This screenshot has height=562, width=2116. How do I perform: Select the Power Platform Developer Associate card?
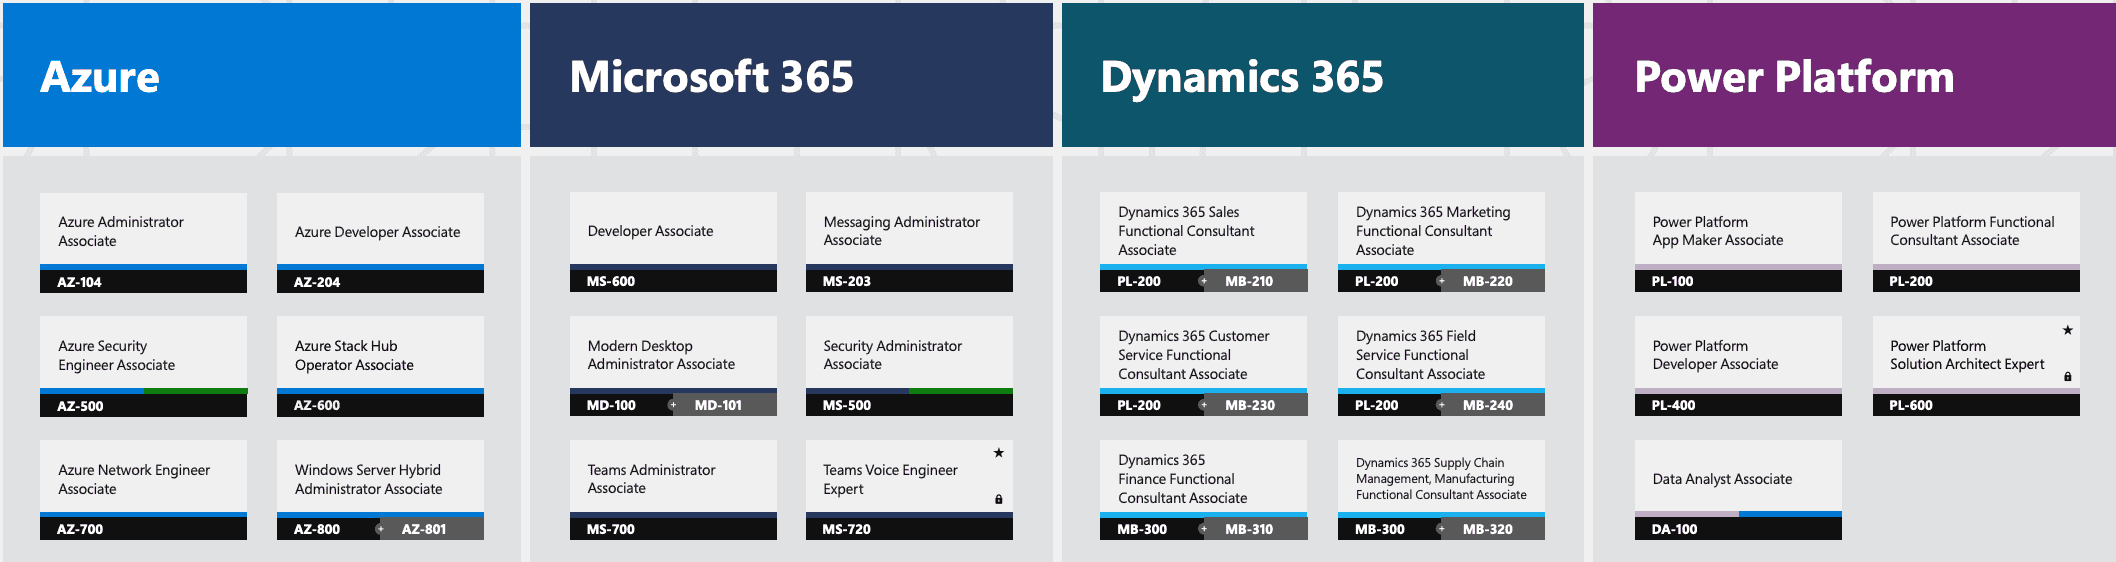pyautogui.click(x=1737, y=355)
